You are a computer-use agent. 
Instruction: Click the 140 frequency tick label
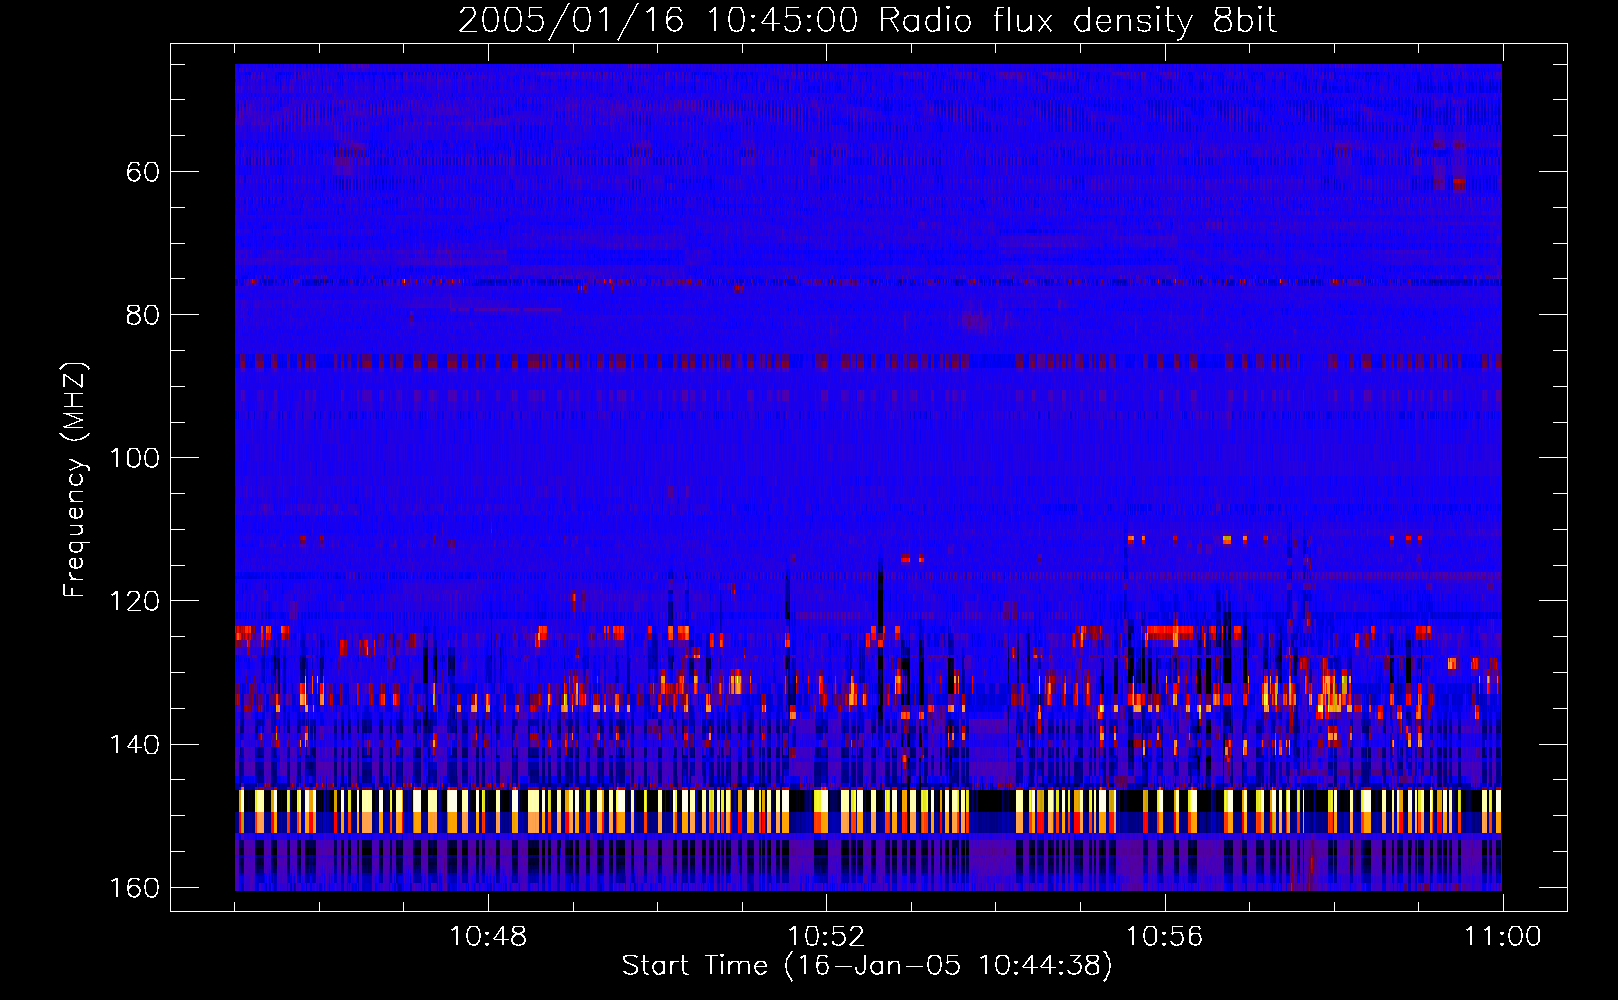[134, 745]
